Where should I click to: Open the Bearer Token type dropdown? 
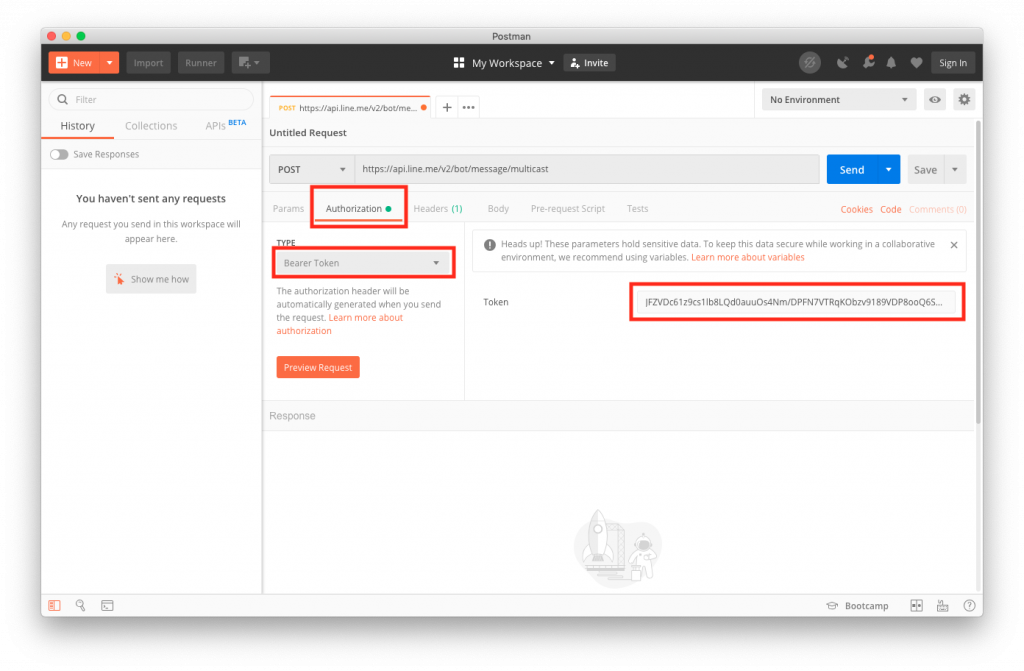(x=362, y=263)
